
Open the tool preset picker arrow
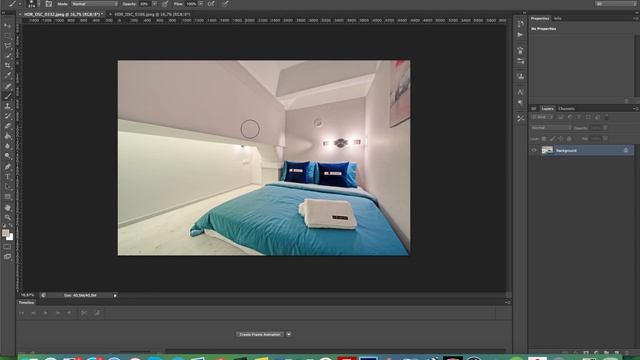click(x=20, y=4)
